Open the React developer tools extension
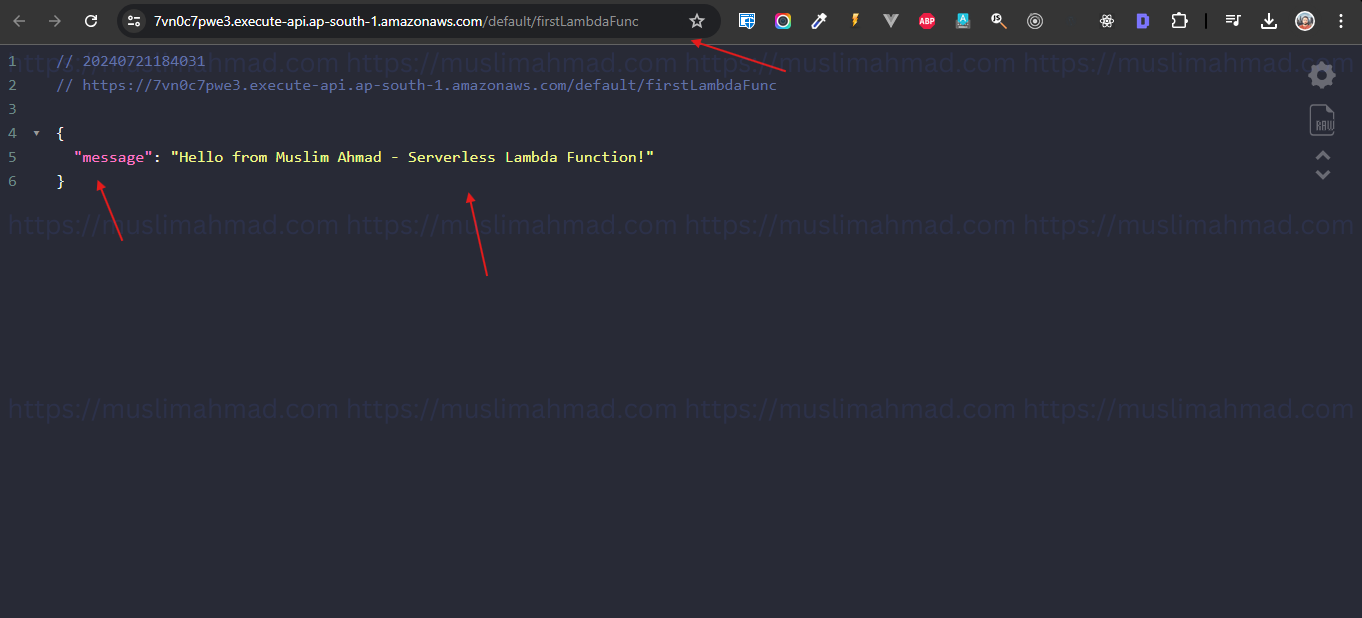Viewport: 1362px width, 618px height. (1106, 20)
